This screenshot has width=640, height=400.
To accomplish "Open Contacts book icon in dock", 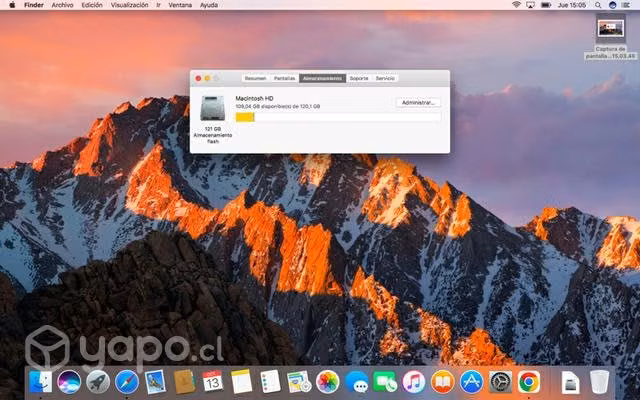I will pyautogui.click(x=184, y=382).
